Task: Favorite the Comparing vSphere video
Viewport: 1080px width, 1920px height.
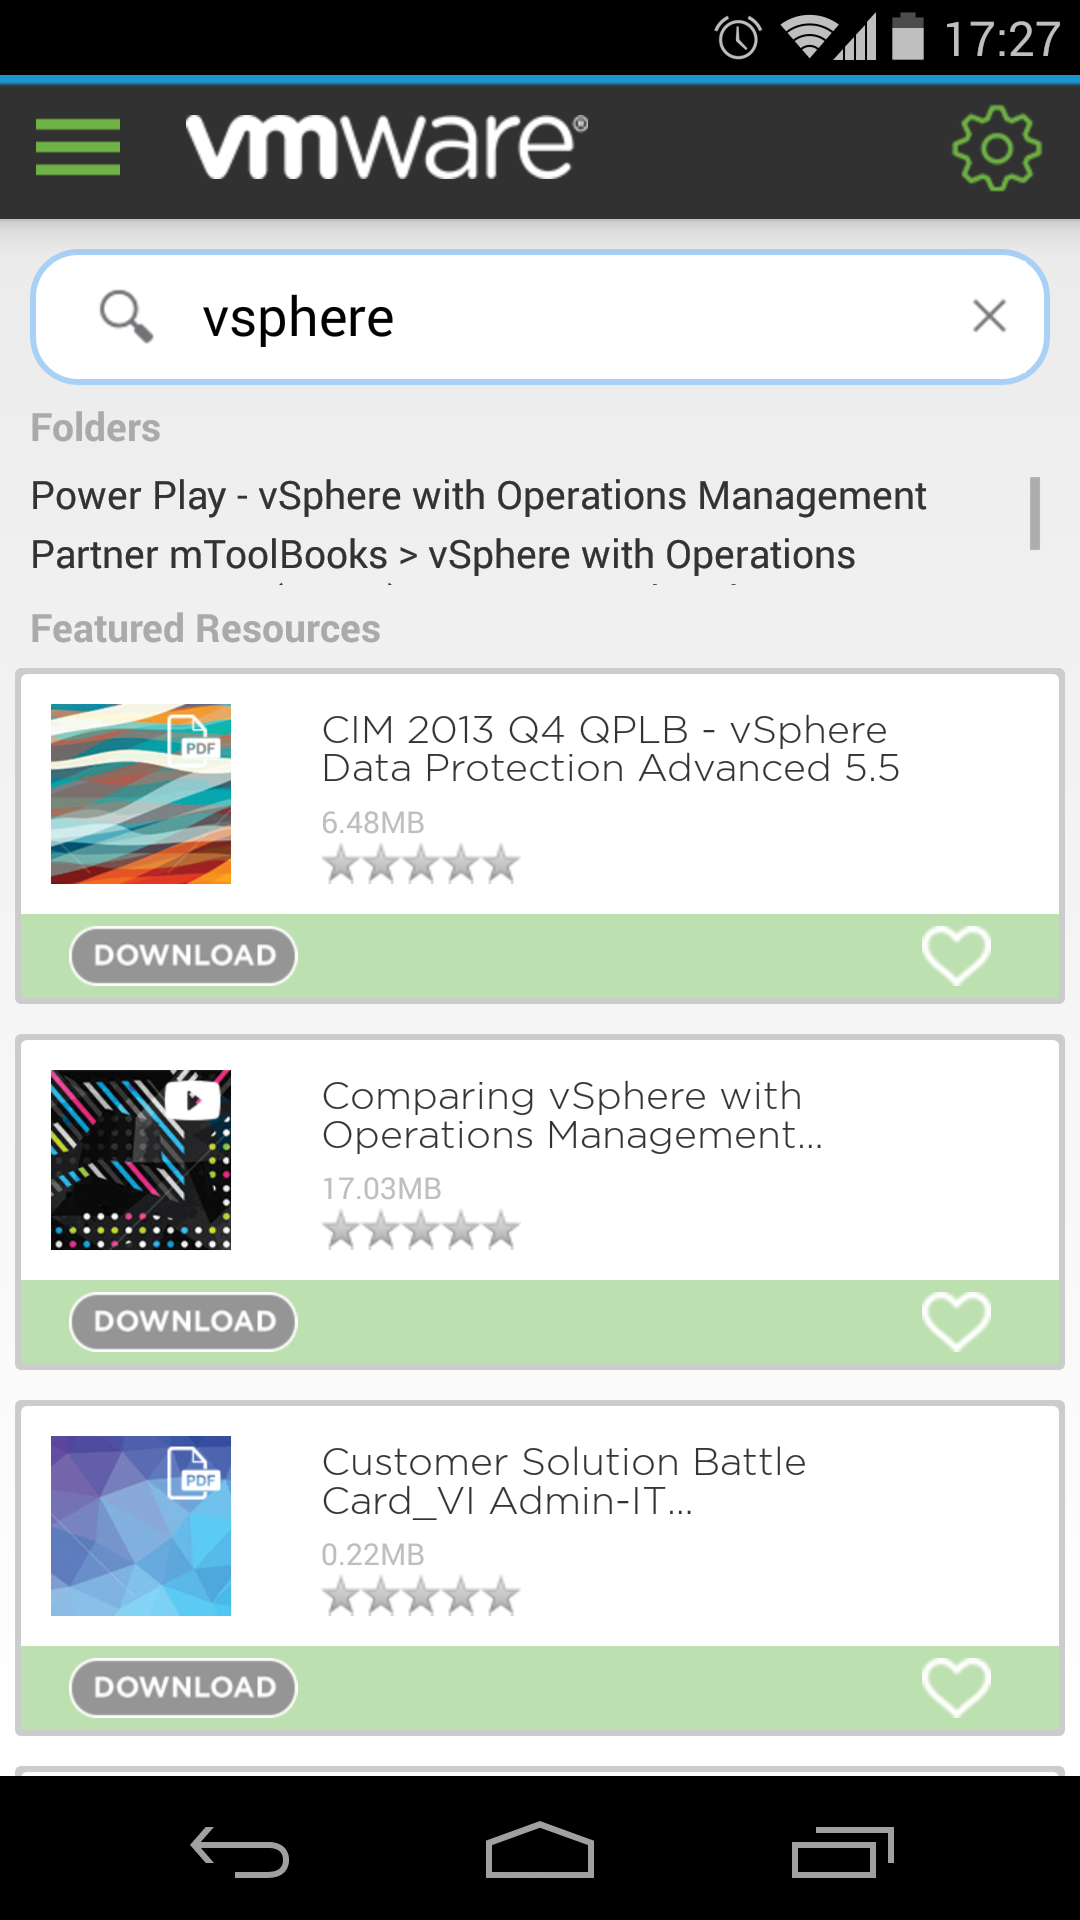Action: [x=955, y=1321]
